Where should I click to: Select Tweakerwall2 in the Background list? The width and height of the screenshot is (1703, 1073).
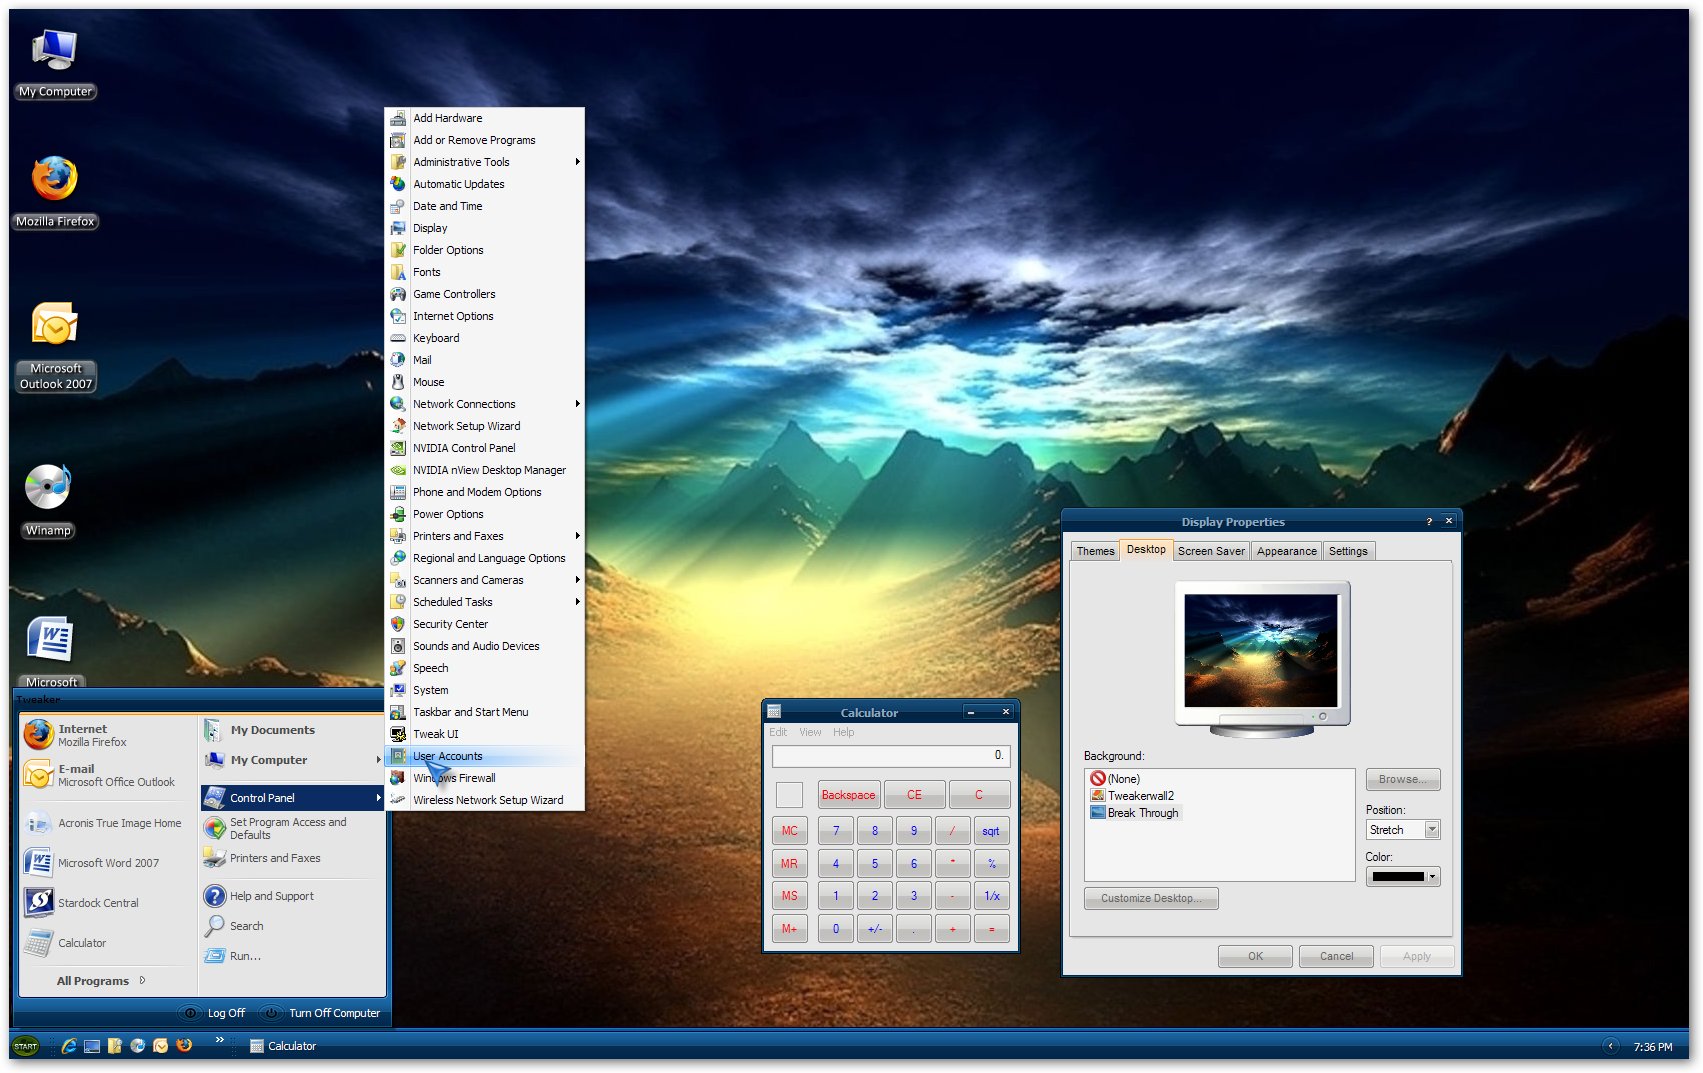[x=1140, y=796]
